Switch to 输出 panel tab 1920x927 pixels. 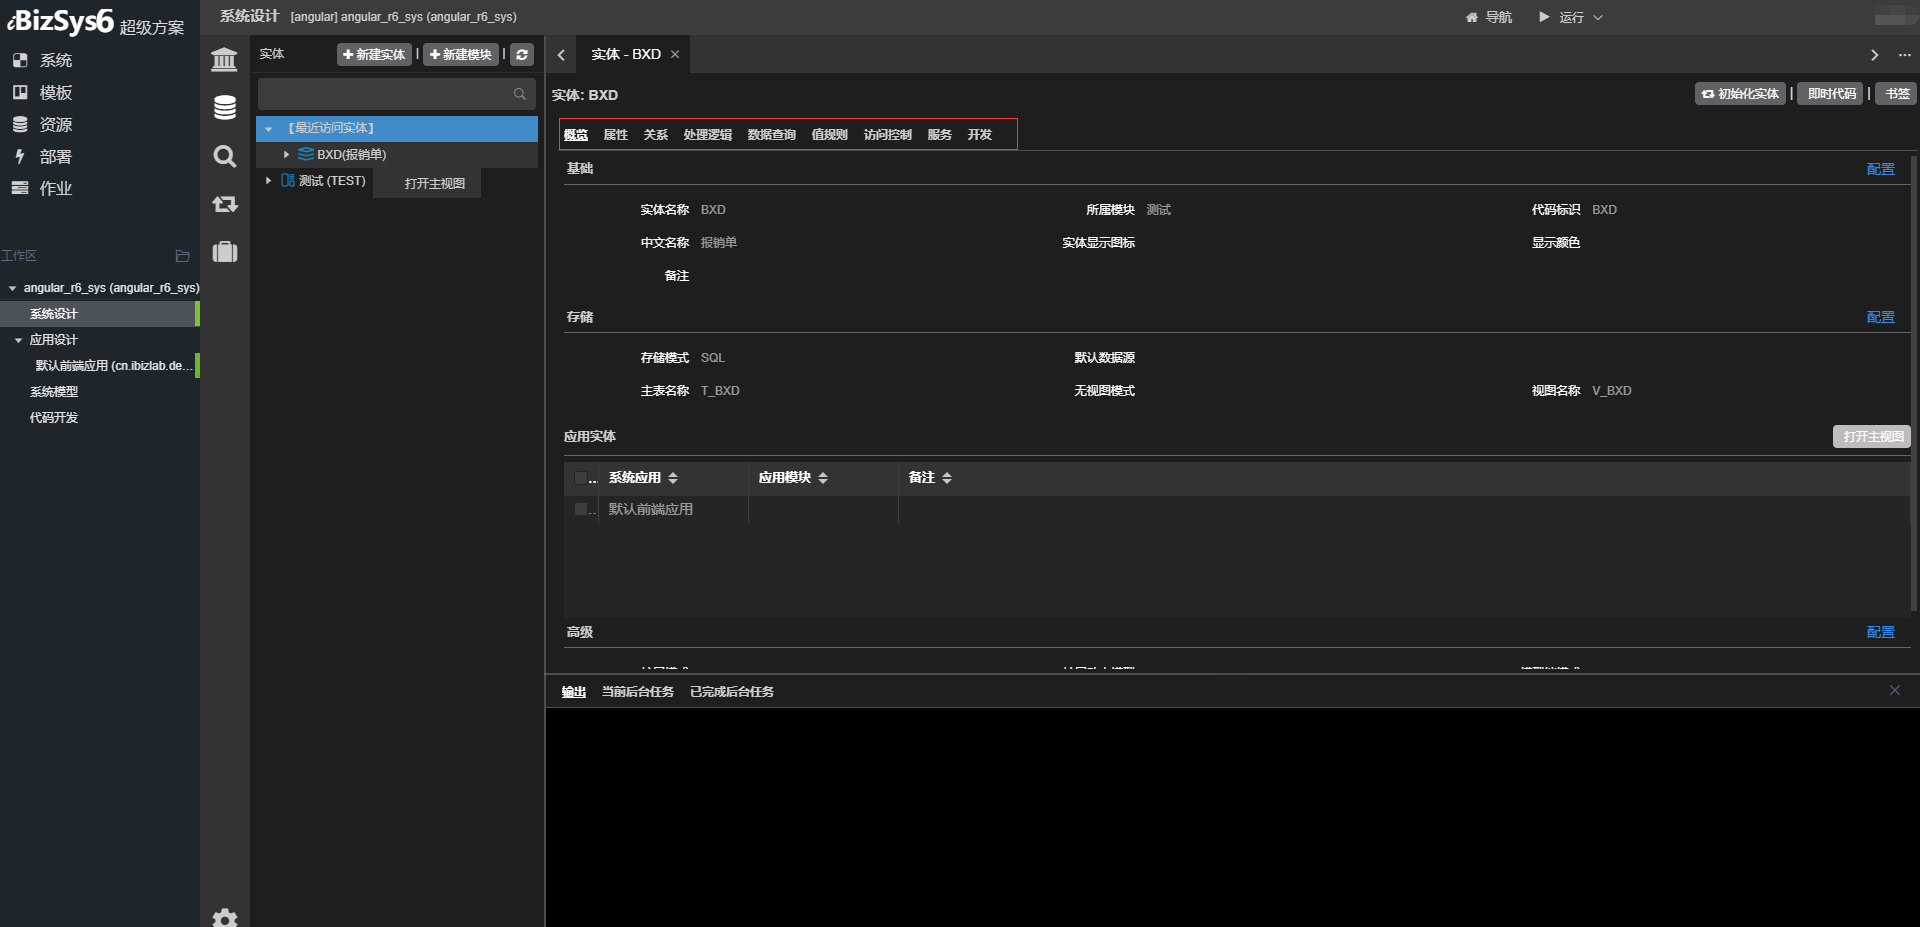point(574,692)
